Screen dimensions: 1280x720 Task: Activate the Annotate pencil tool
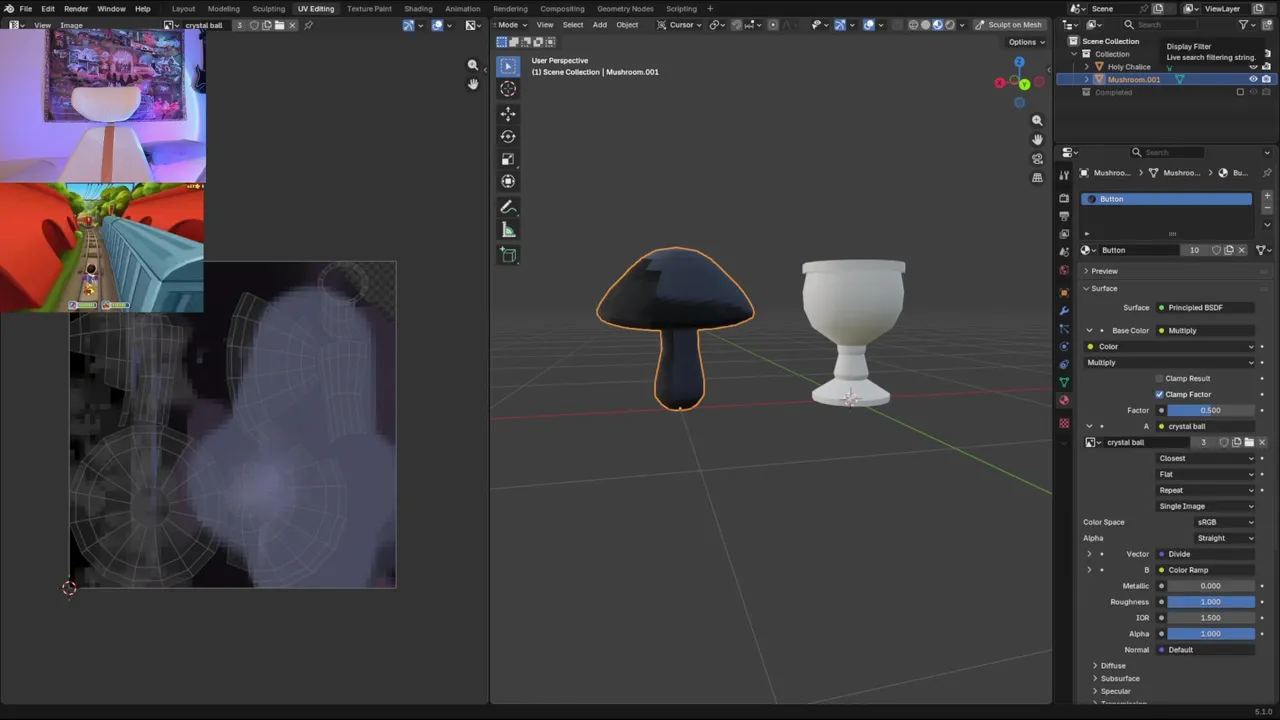[x=508, y=207]
